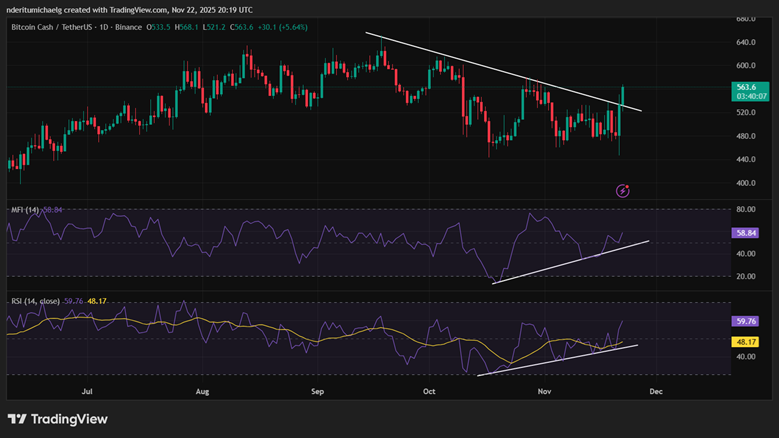
Task: Click the Bitcoin Cash / TetherUS symbol title
Action: pyautogui.click(x=50, y=26)
